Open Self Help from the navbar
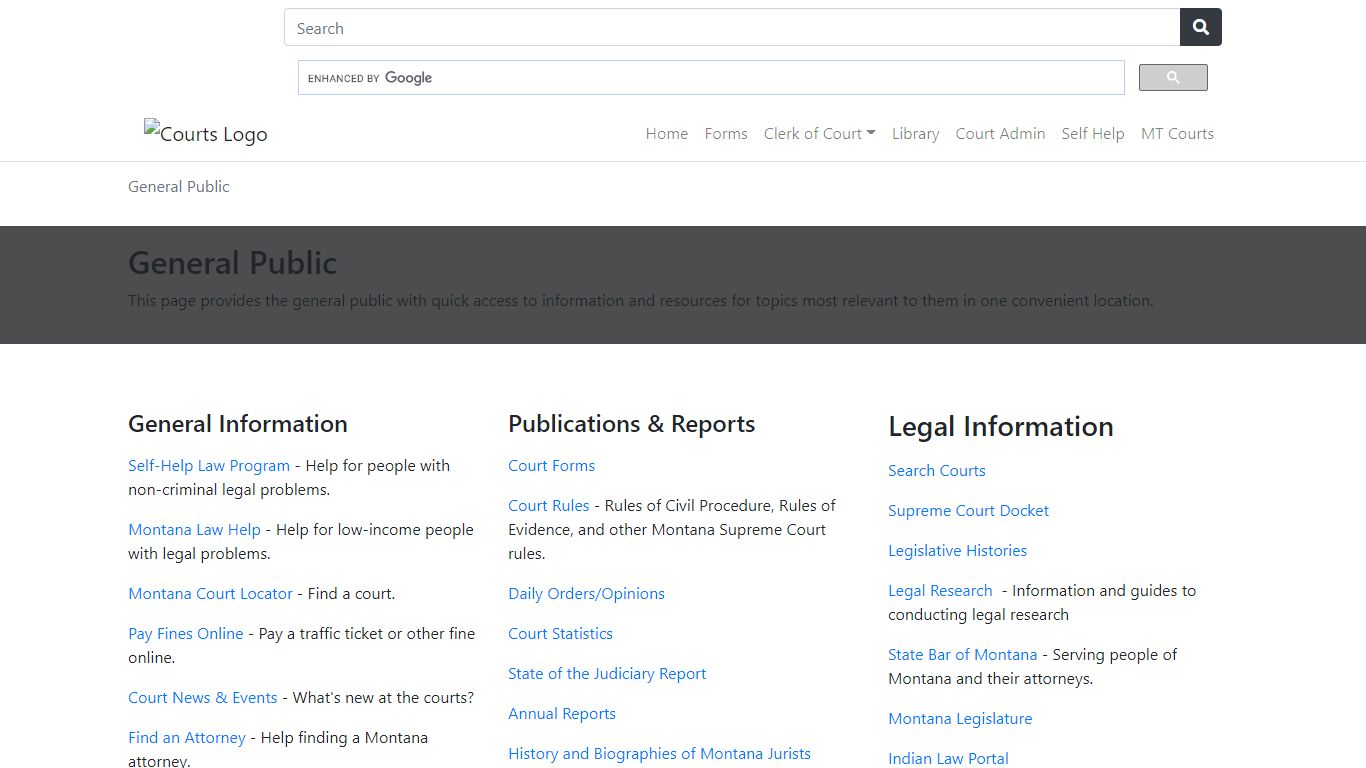Screen dimensions: 1366x768 [x=1093, y=134]
